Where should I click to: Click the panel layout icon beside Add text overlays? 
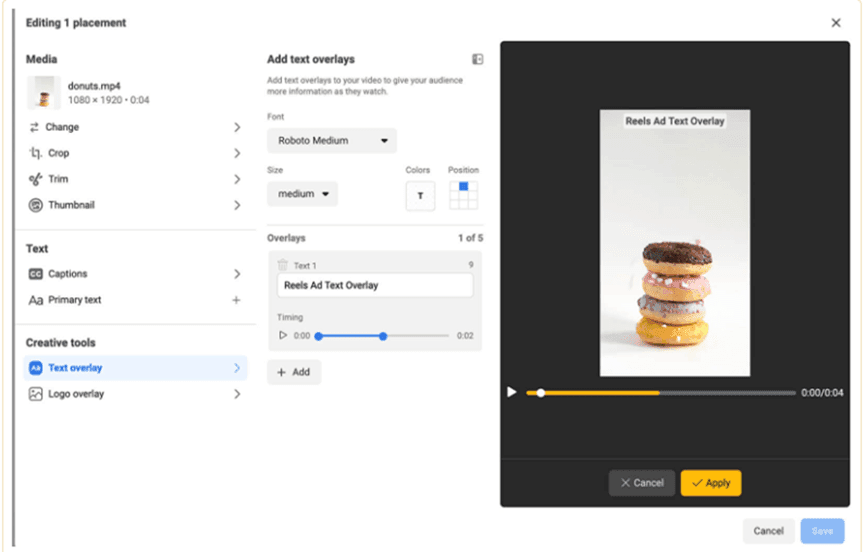pos(478,60)
